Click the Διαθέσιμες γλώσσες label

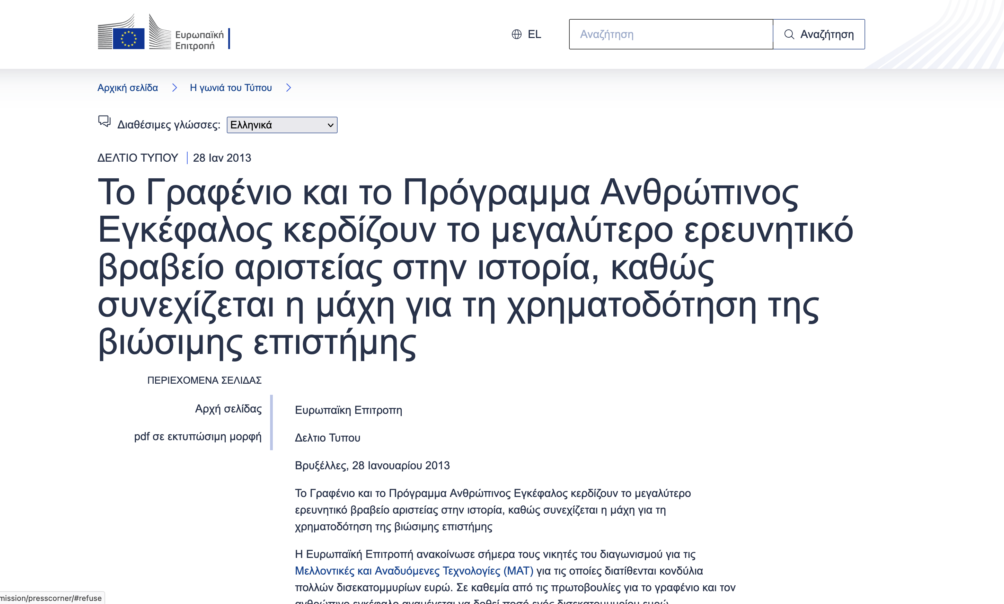tap(168, 125)
